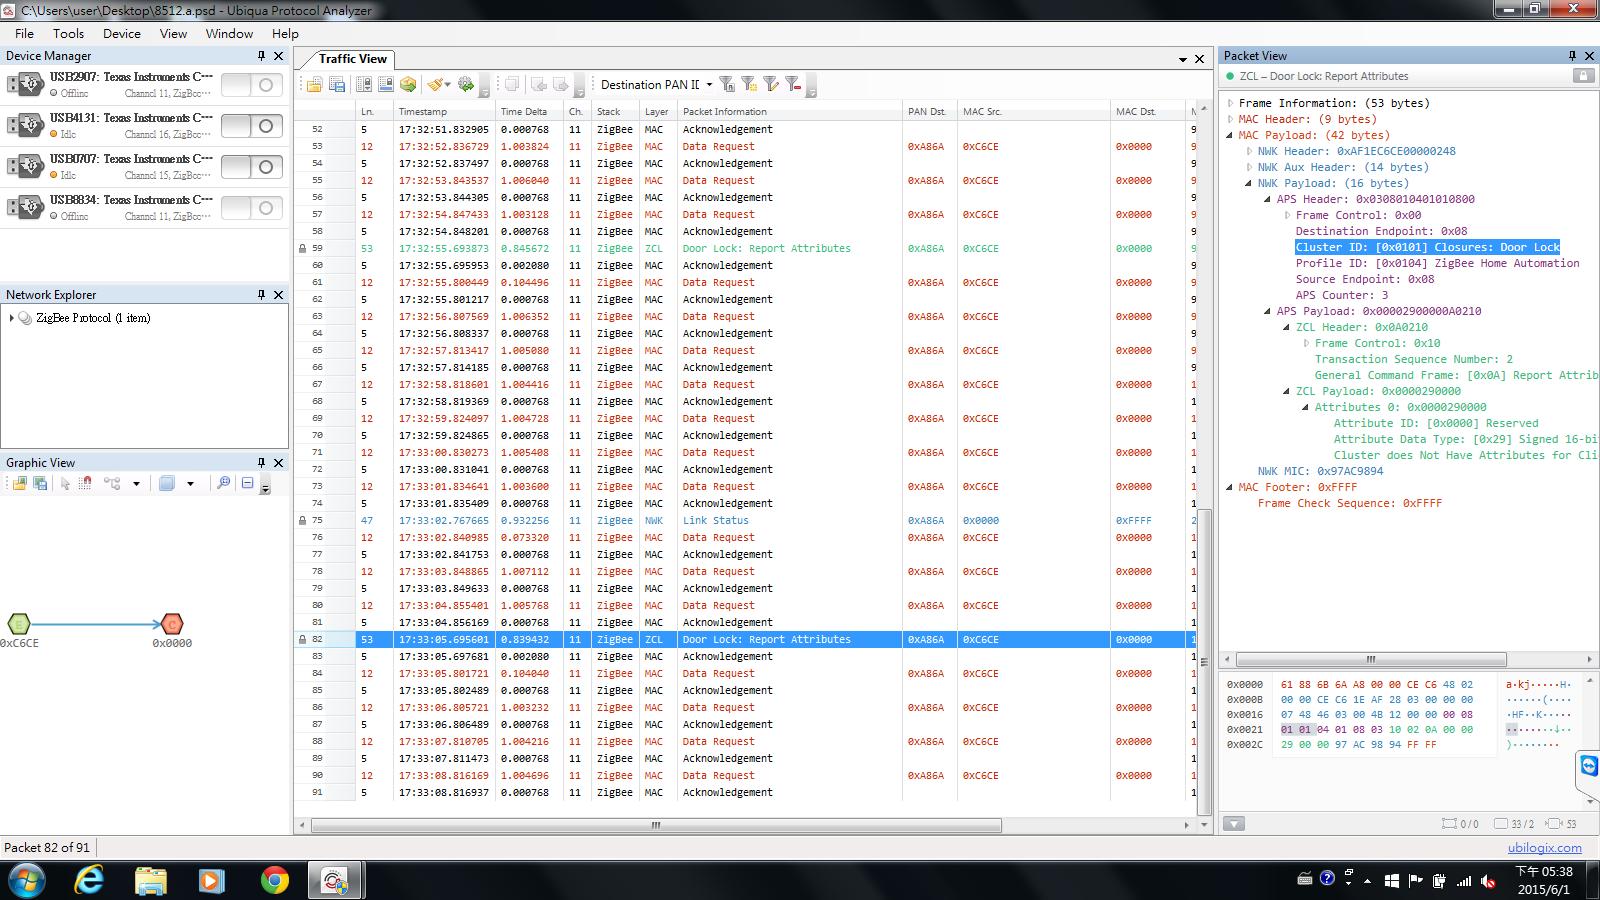Click the MAC Src. column header
The image size is (1600, 900).
click(x=1034, y=111)
